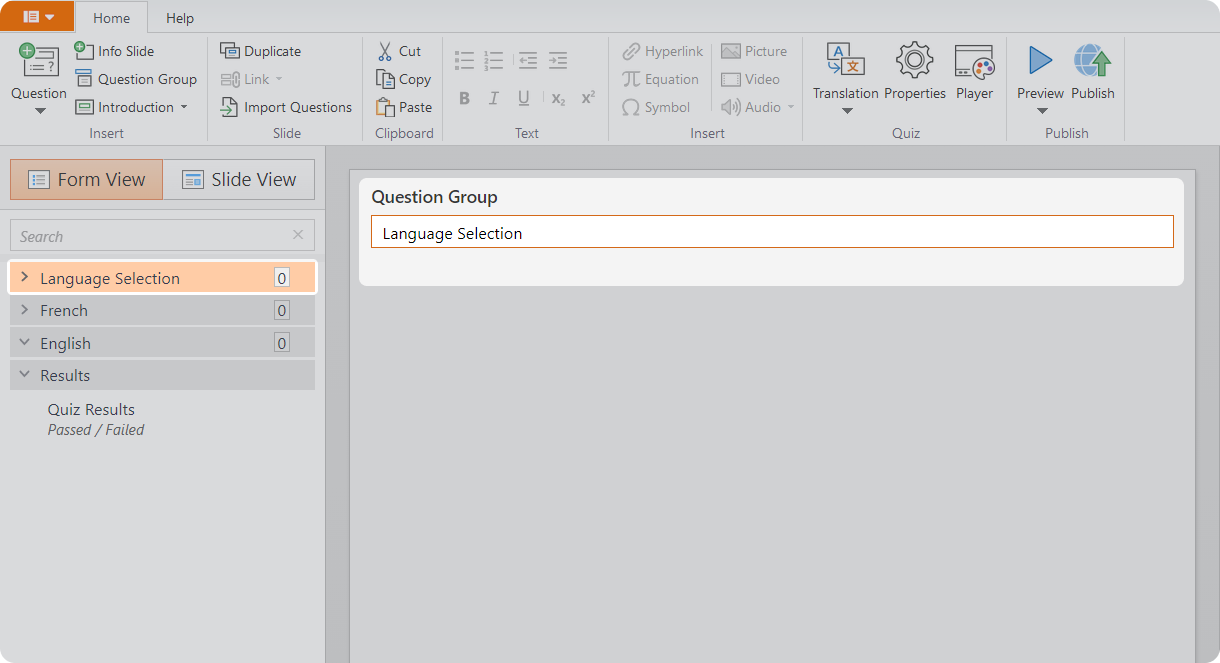The image size is (1220, 663).
Task: Open the Help tab
Action: tap(180, 18)
